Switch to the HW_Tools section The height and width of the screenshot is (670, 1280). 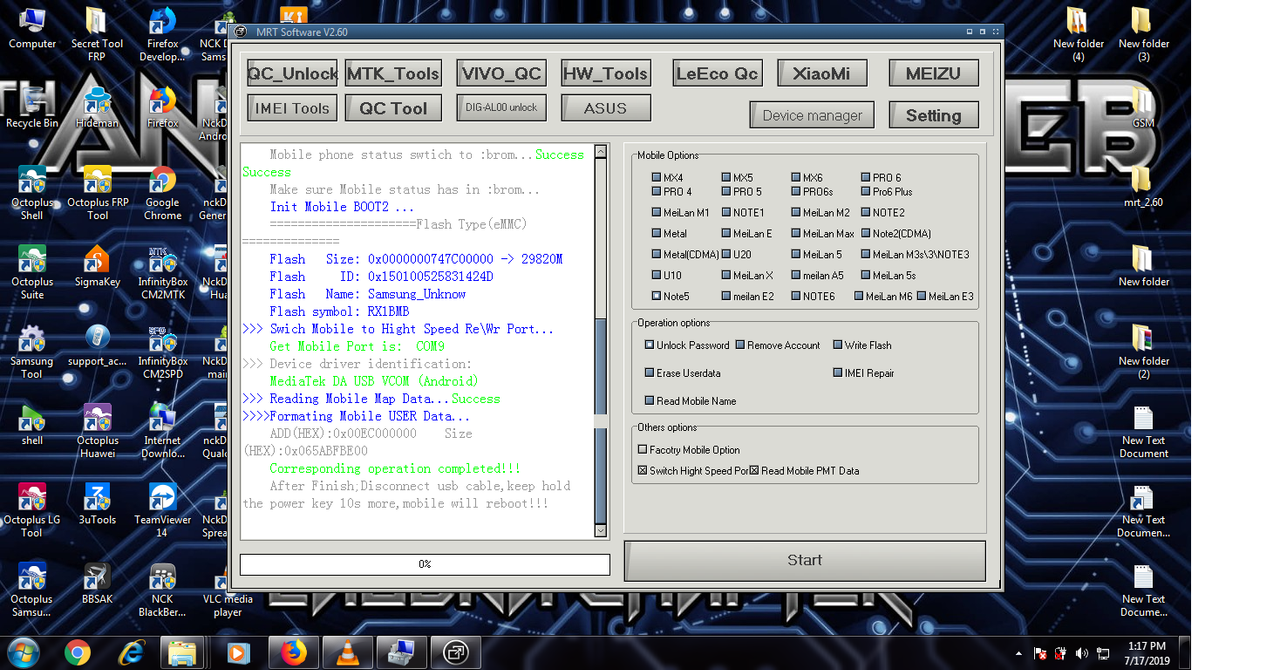point(605,73)
